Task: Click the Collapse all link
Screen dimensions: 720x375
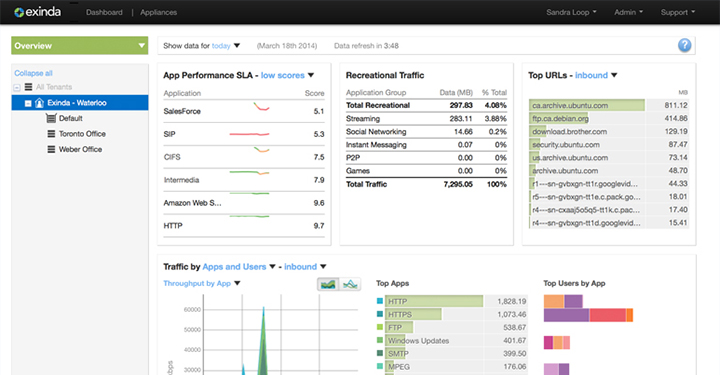Action: pyautogui.click(x=33, y=73)
